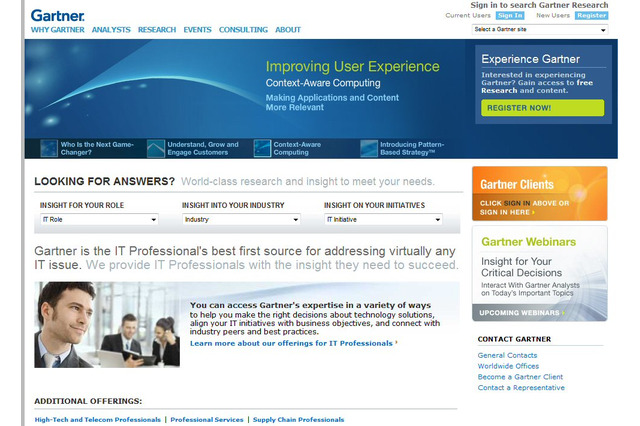Open the Worldwide Offices link
The image size is (640, 426).
pos(508,366)
